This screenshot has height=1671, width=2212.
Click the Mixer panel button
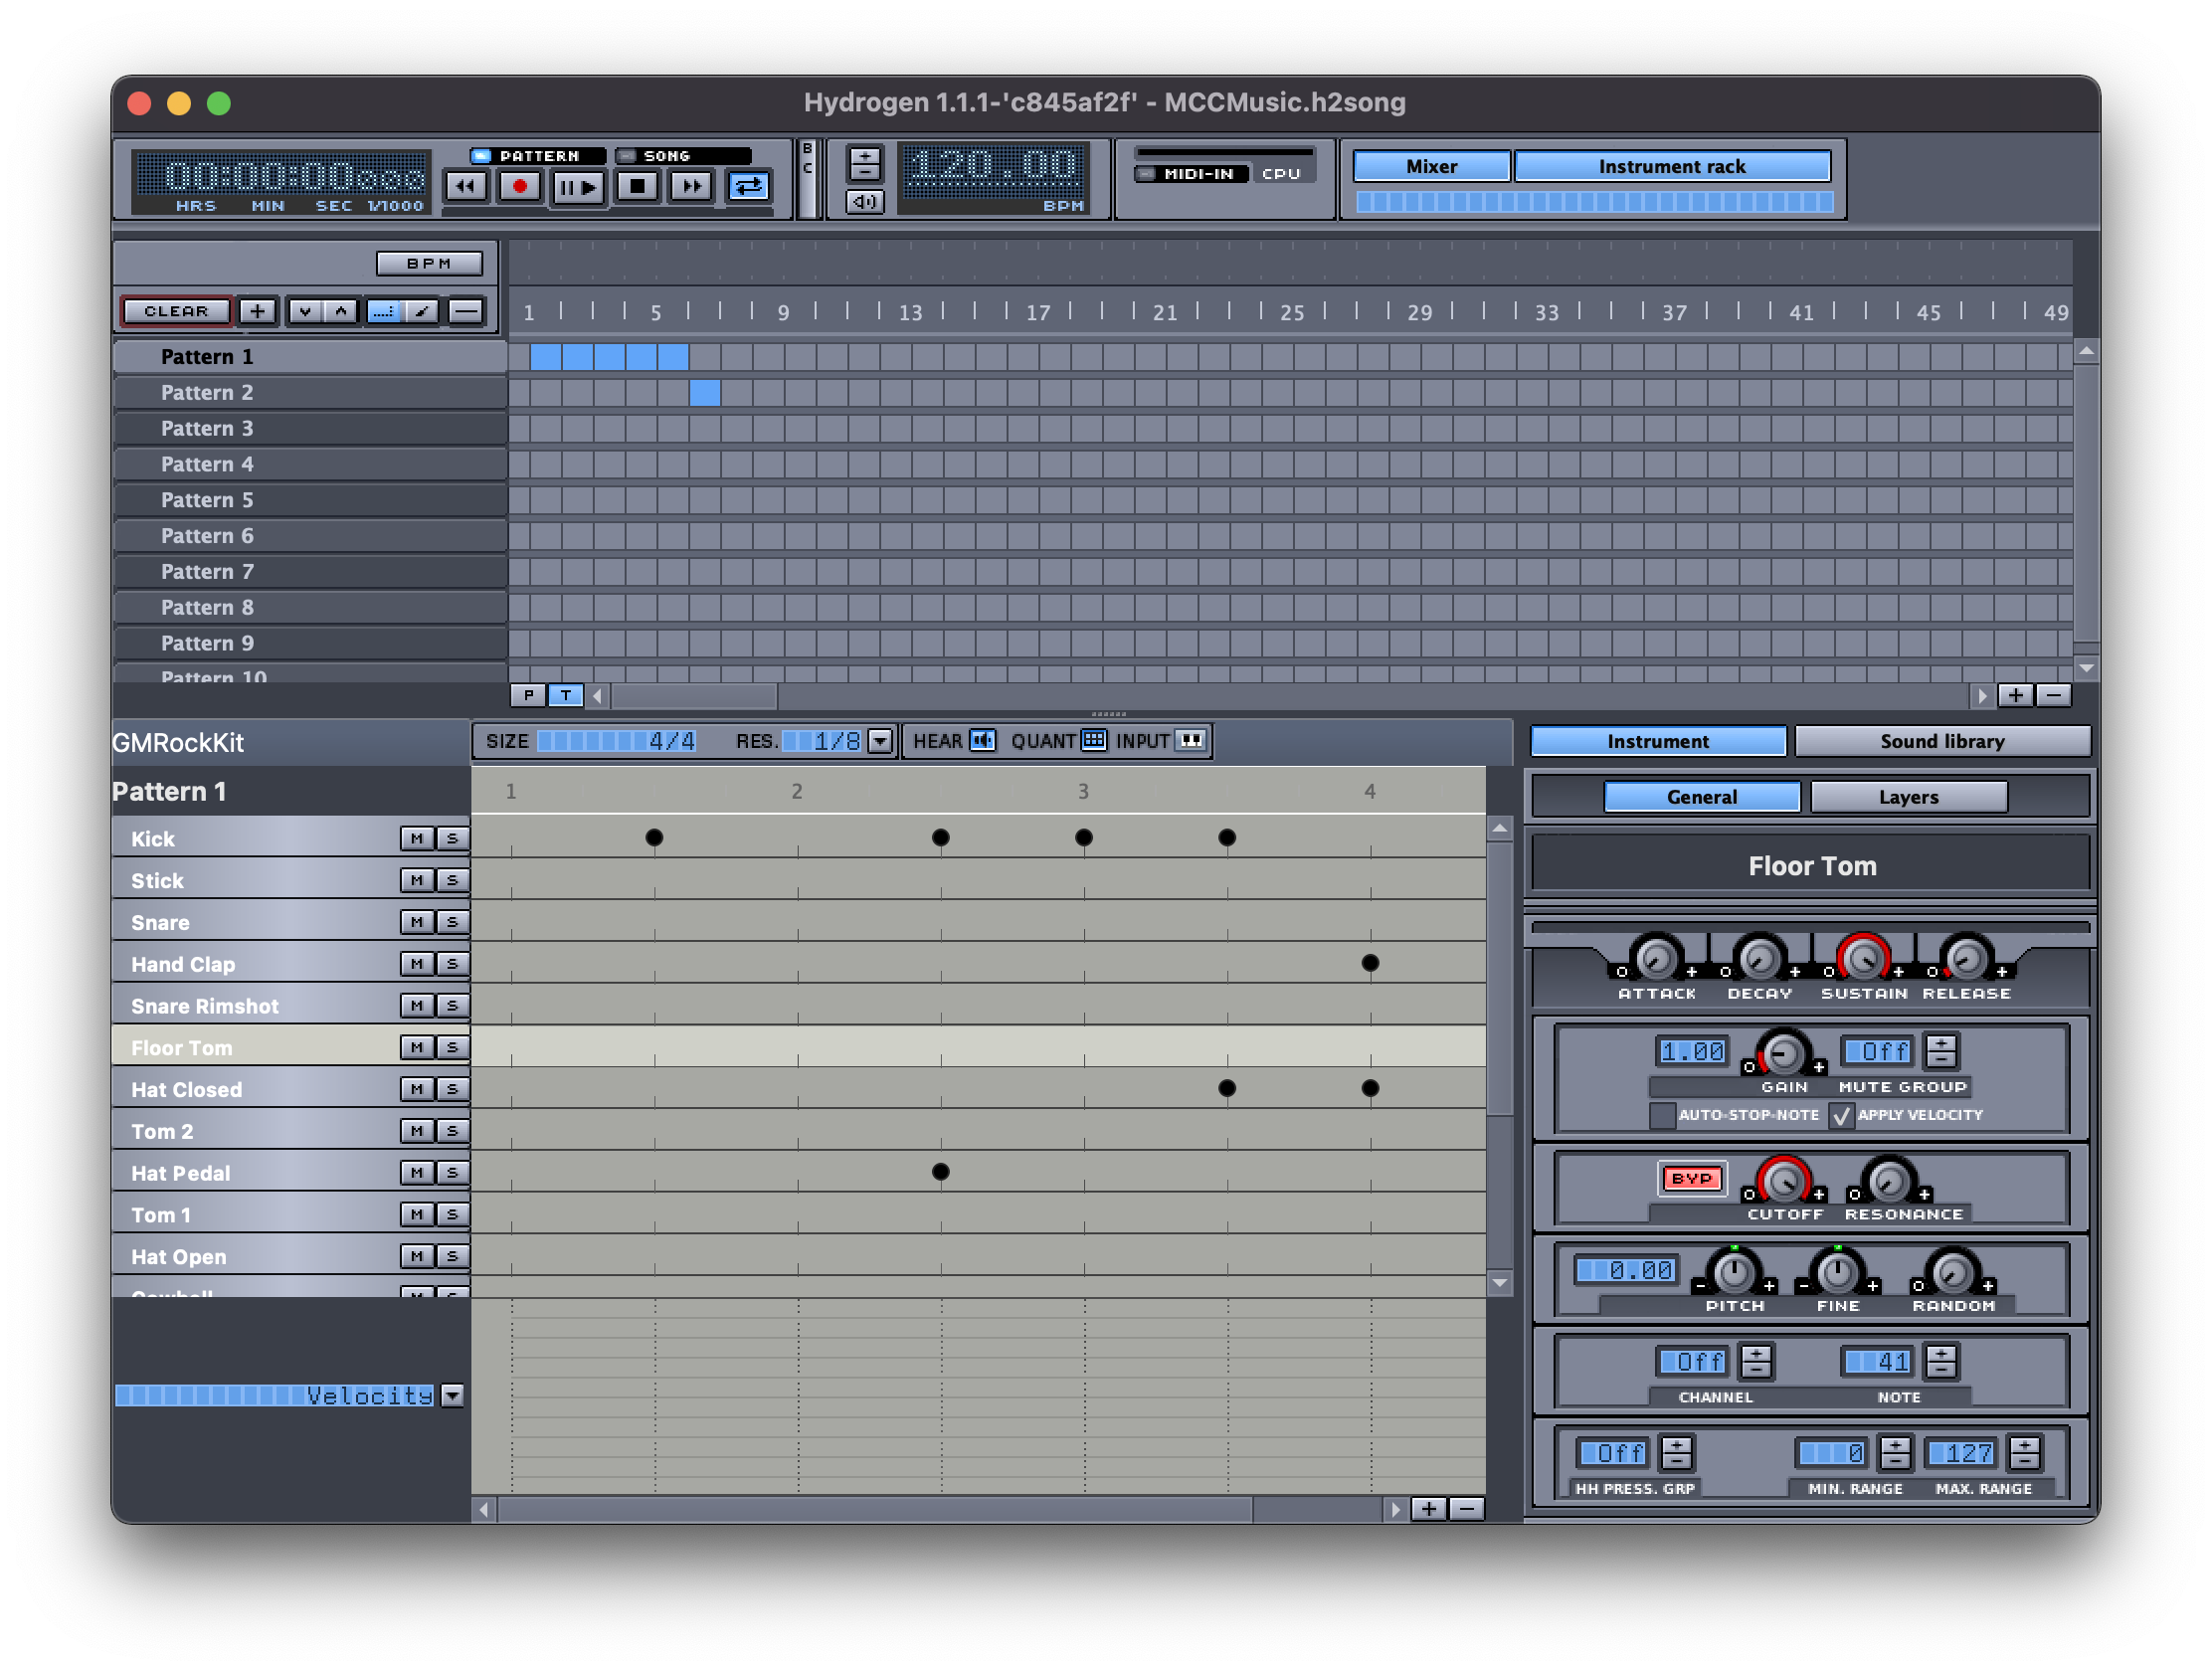coord(1431,165)
